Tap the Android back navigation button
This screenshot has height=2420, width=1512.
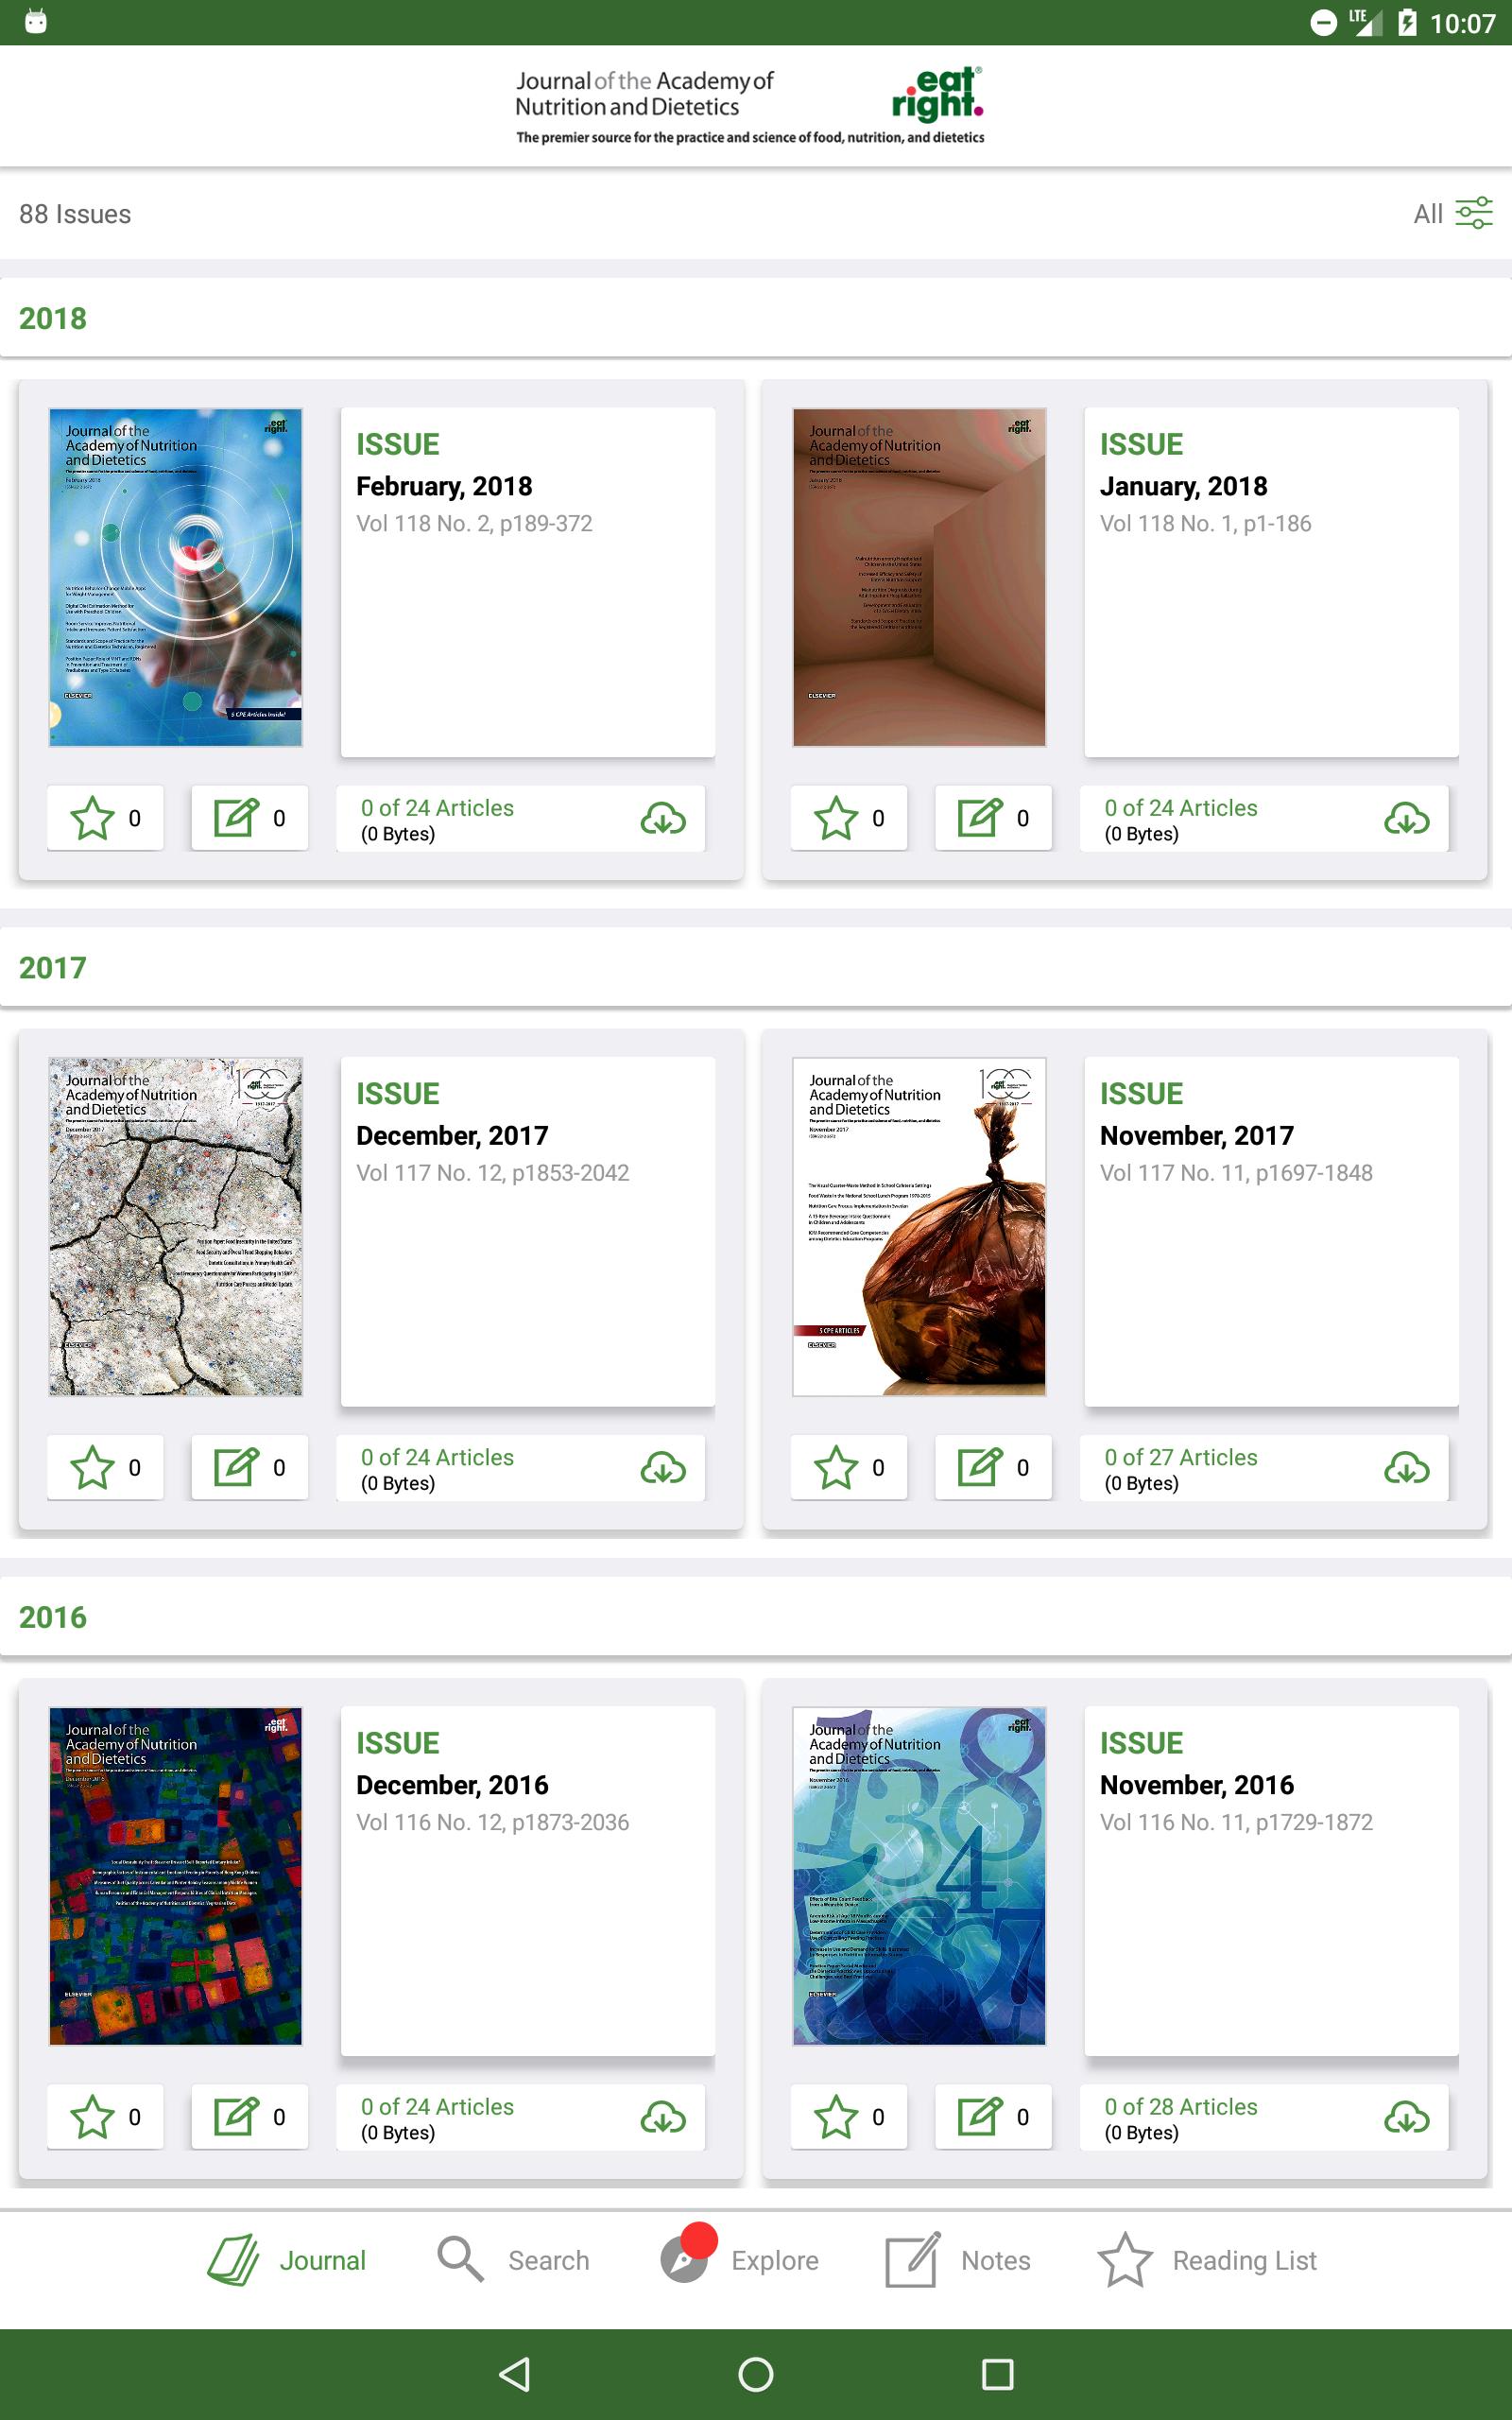514,2374
